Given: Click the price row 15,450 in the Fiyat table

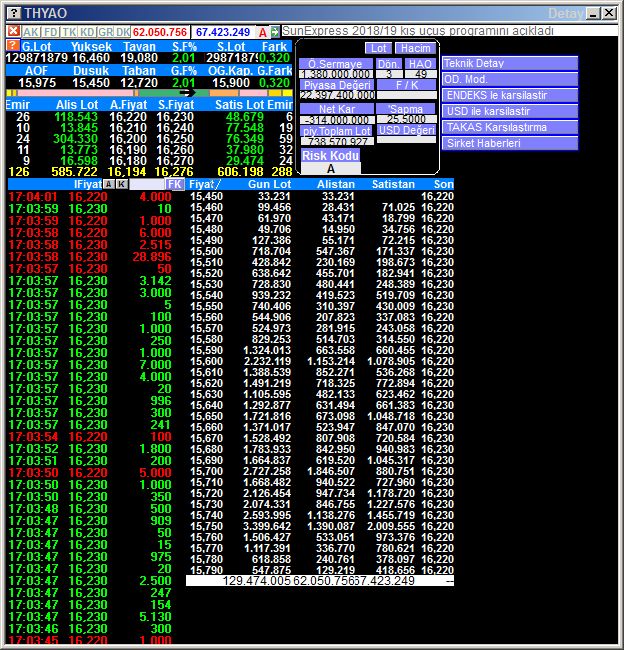Looking at the screenshot, I should click(x=322, y=196).
